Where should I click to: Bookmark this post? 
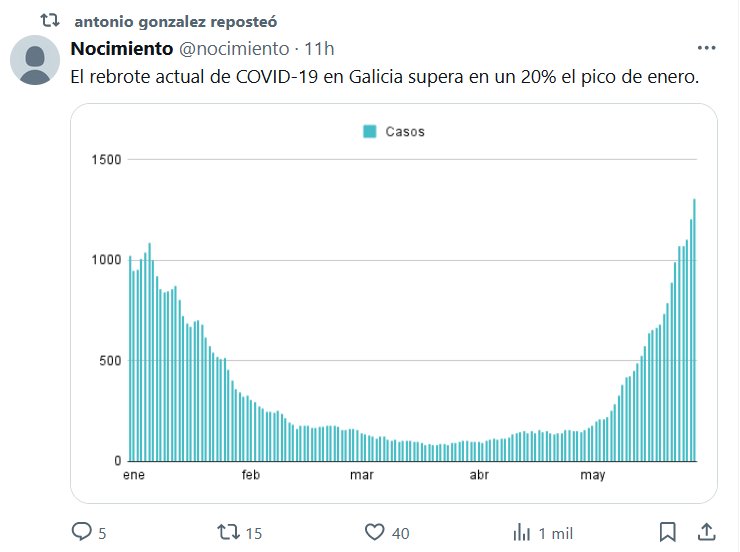point(668,532)
